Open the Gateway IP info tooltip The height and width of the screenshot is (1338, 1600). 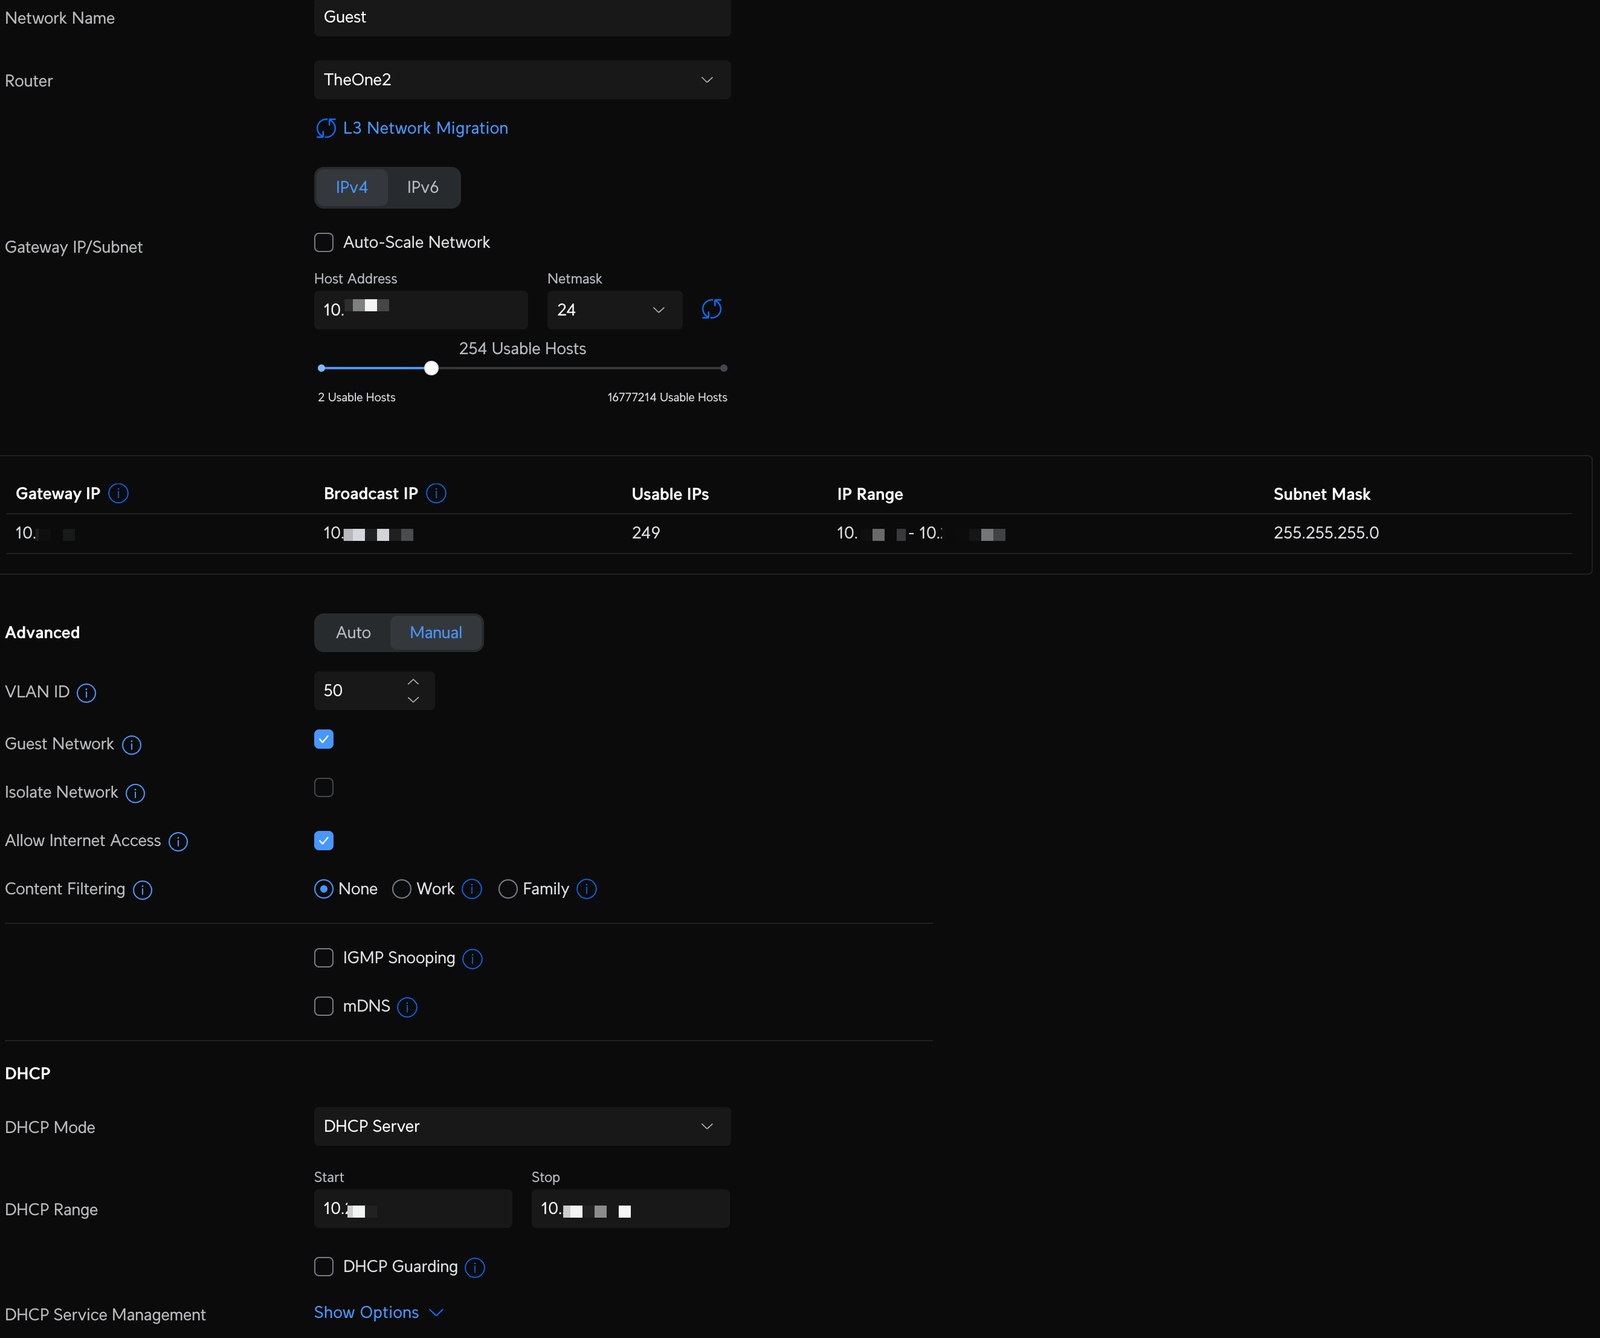(x=117, y=493)
